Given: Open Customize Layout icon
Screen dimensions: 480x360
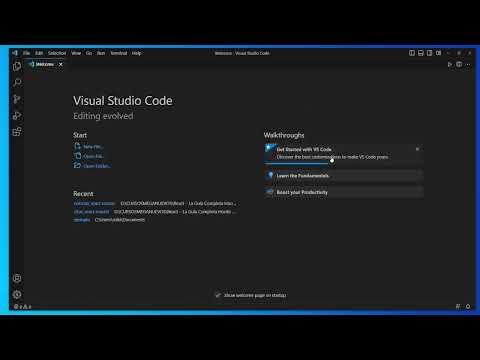Looking at the screenshot, I should [x=439, y=53].
